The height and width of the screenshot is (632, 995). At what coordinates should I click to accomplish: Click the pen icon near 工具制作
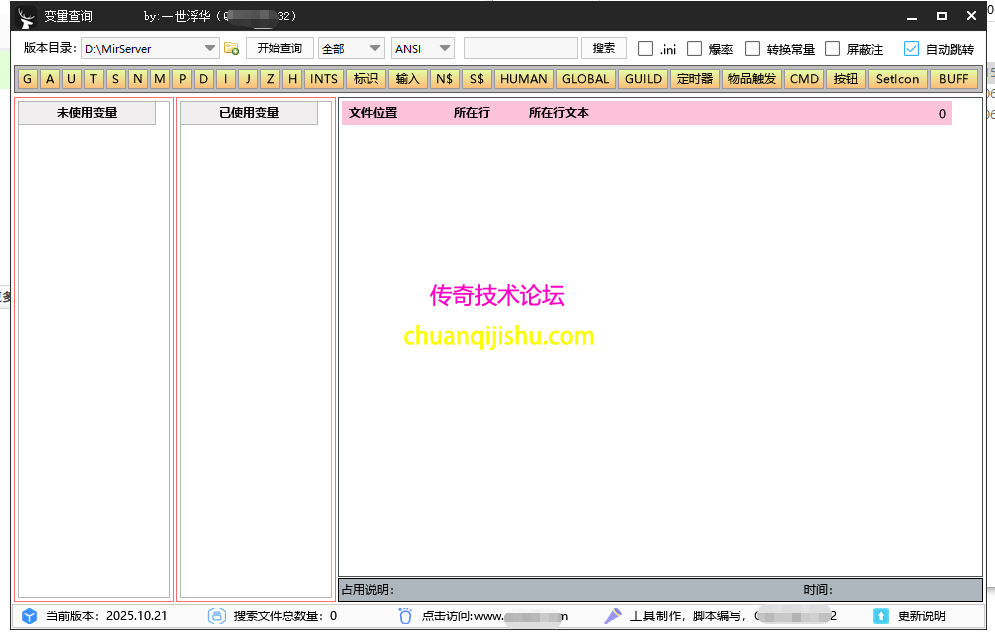pyautogui.click(x=612, y=616)
